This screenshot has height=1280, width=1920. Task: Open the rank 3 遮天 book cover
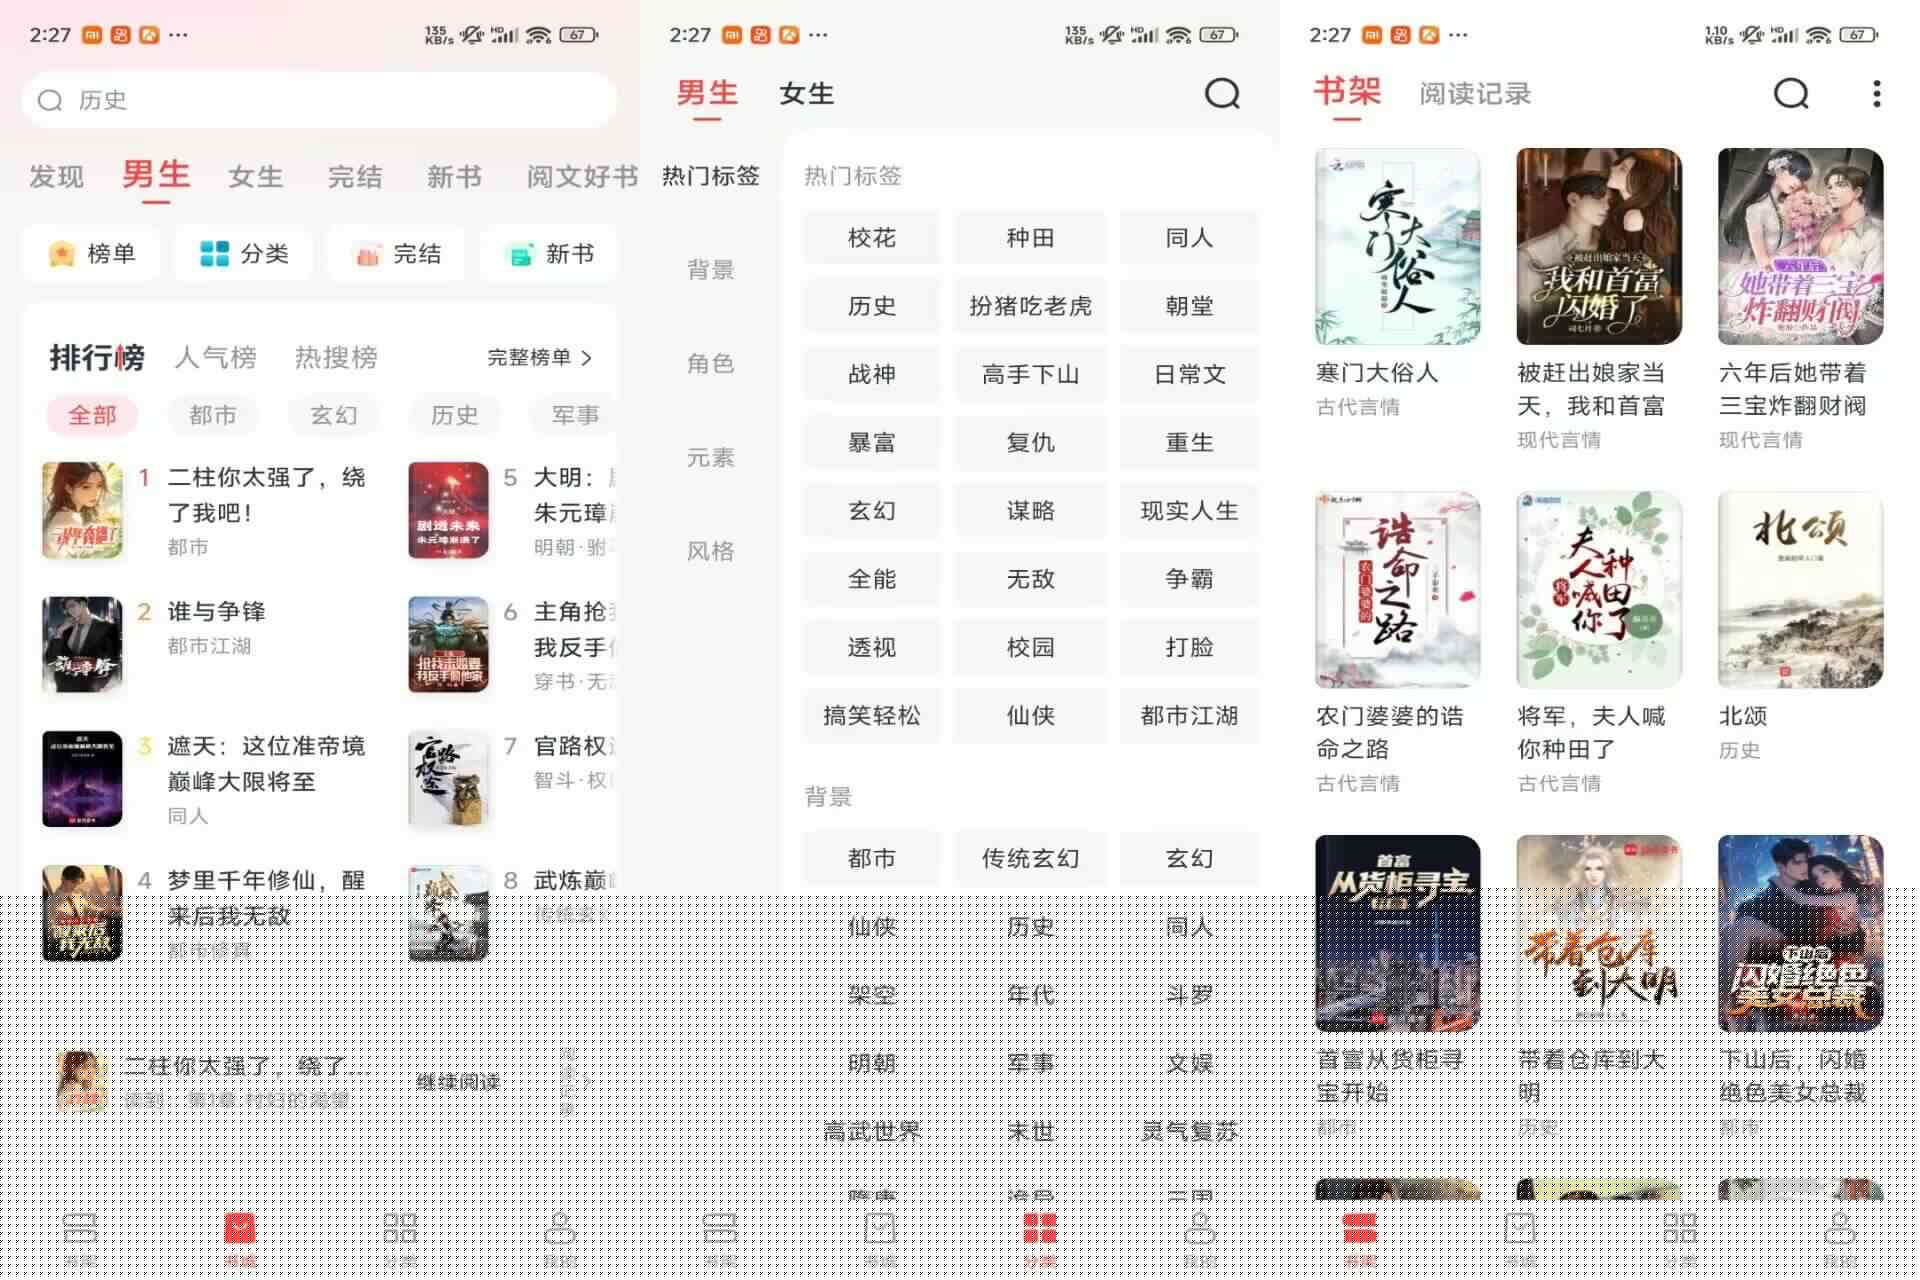82,778
